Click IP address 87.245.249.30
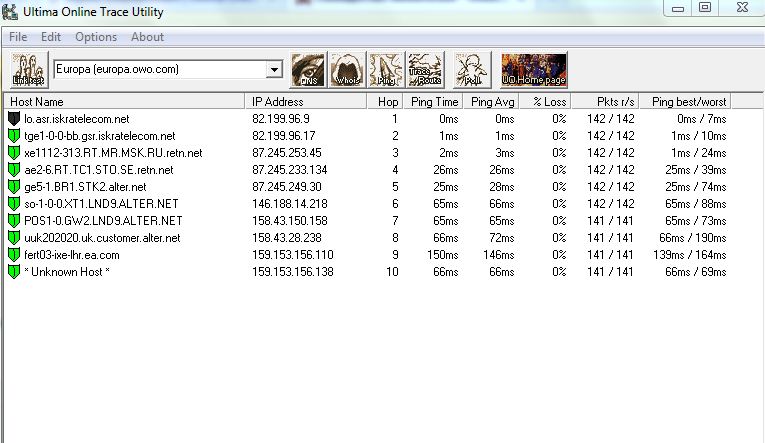This screenshot has width=765, height=443. 286,187
